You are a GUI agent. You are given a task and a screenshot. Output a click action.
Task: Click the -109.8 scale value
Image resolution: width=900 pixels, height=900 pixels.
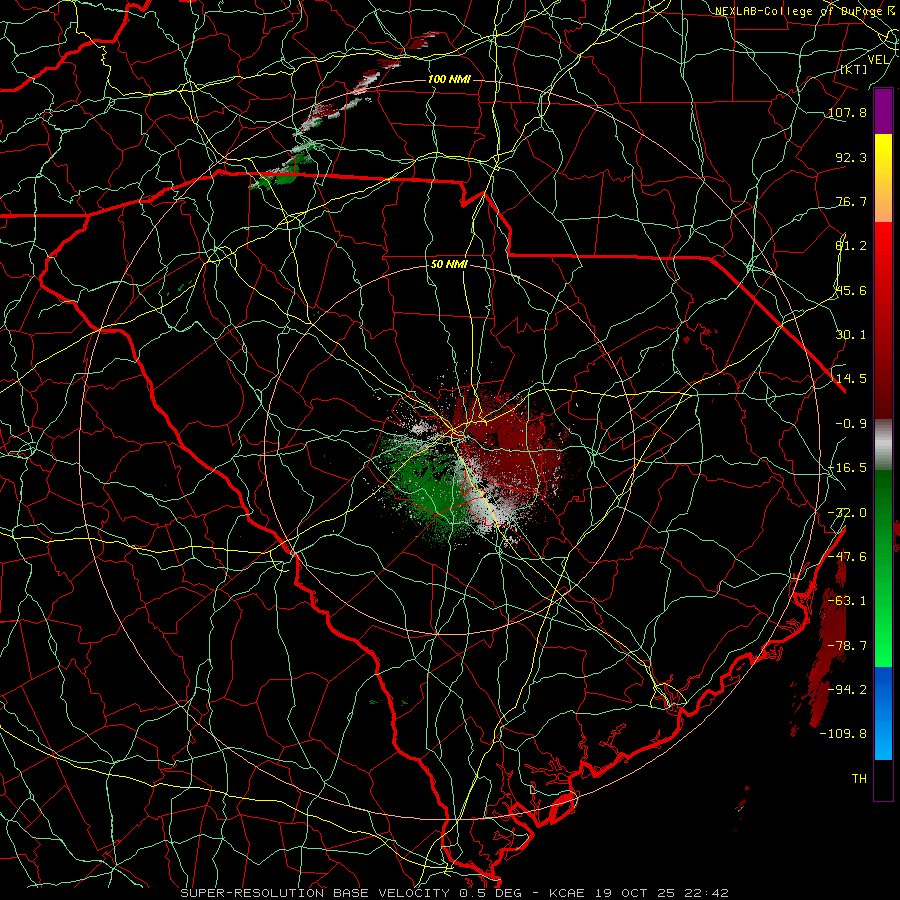tap(843, 734)
